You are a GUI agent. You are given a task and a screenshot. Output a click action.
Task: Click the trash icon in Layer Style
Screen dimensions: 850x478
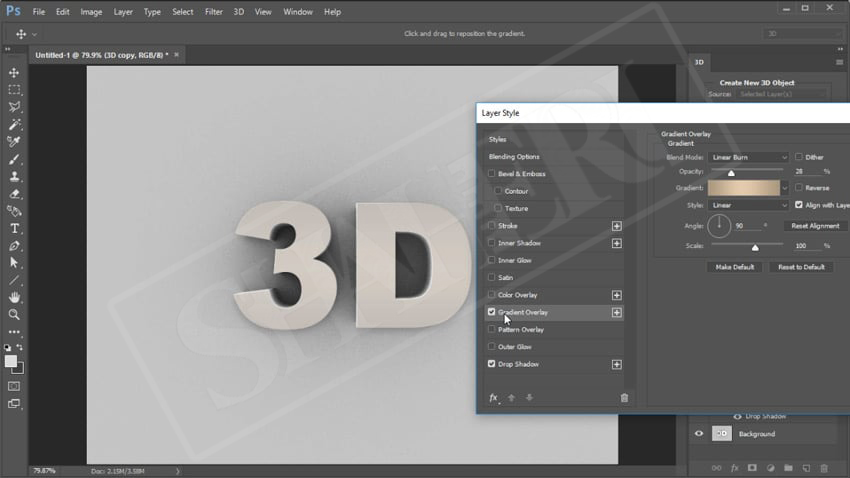click(x=624, y=398)
